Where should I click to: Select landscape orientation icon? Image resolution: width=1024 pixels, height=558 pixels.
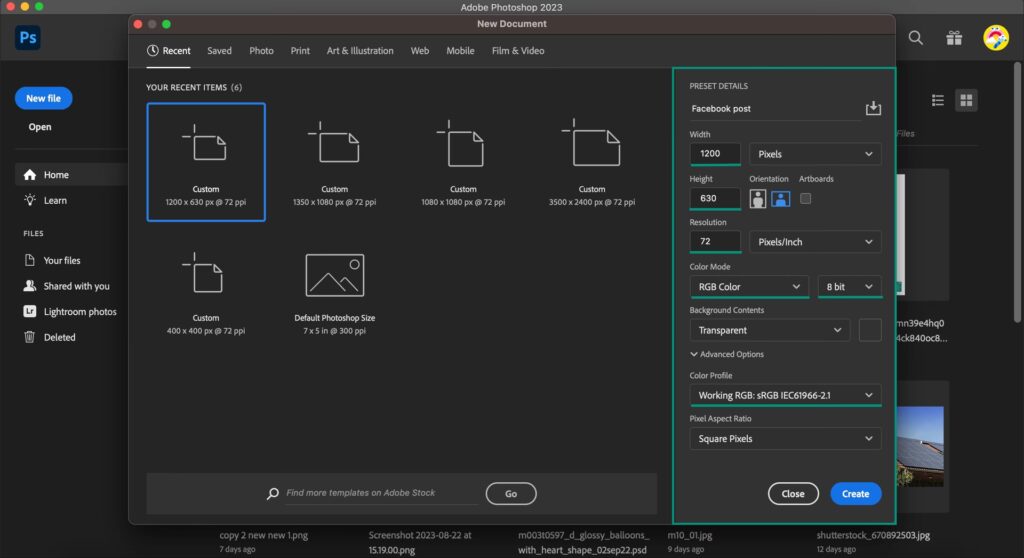[780, 198]
